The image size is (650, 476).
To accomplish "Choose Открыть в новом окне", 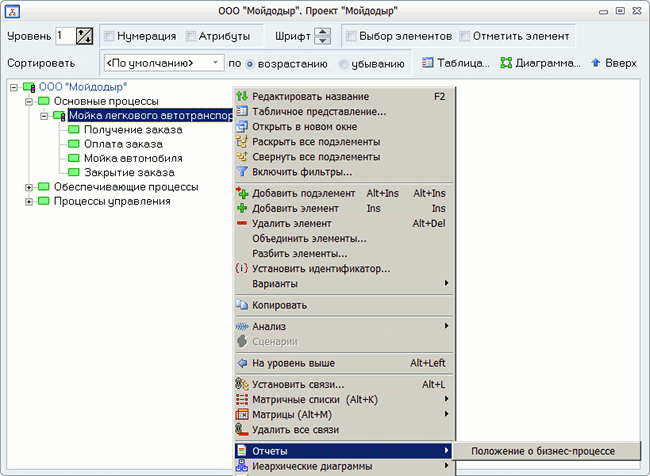I will pos(344,126).
